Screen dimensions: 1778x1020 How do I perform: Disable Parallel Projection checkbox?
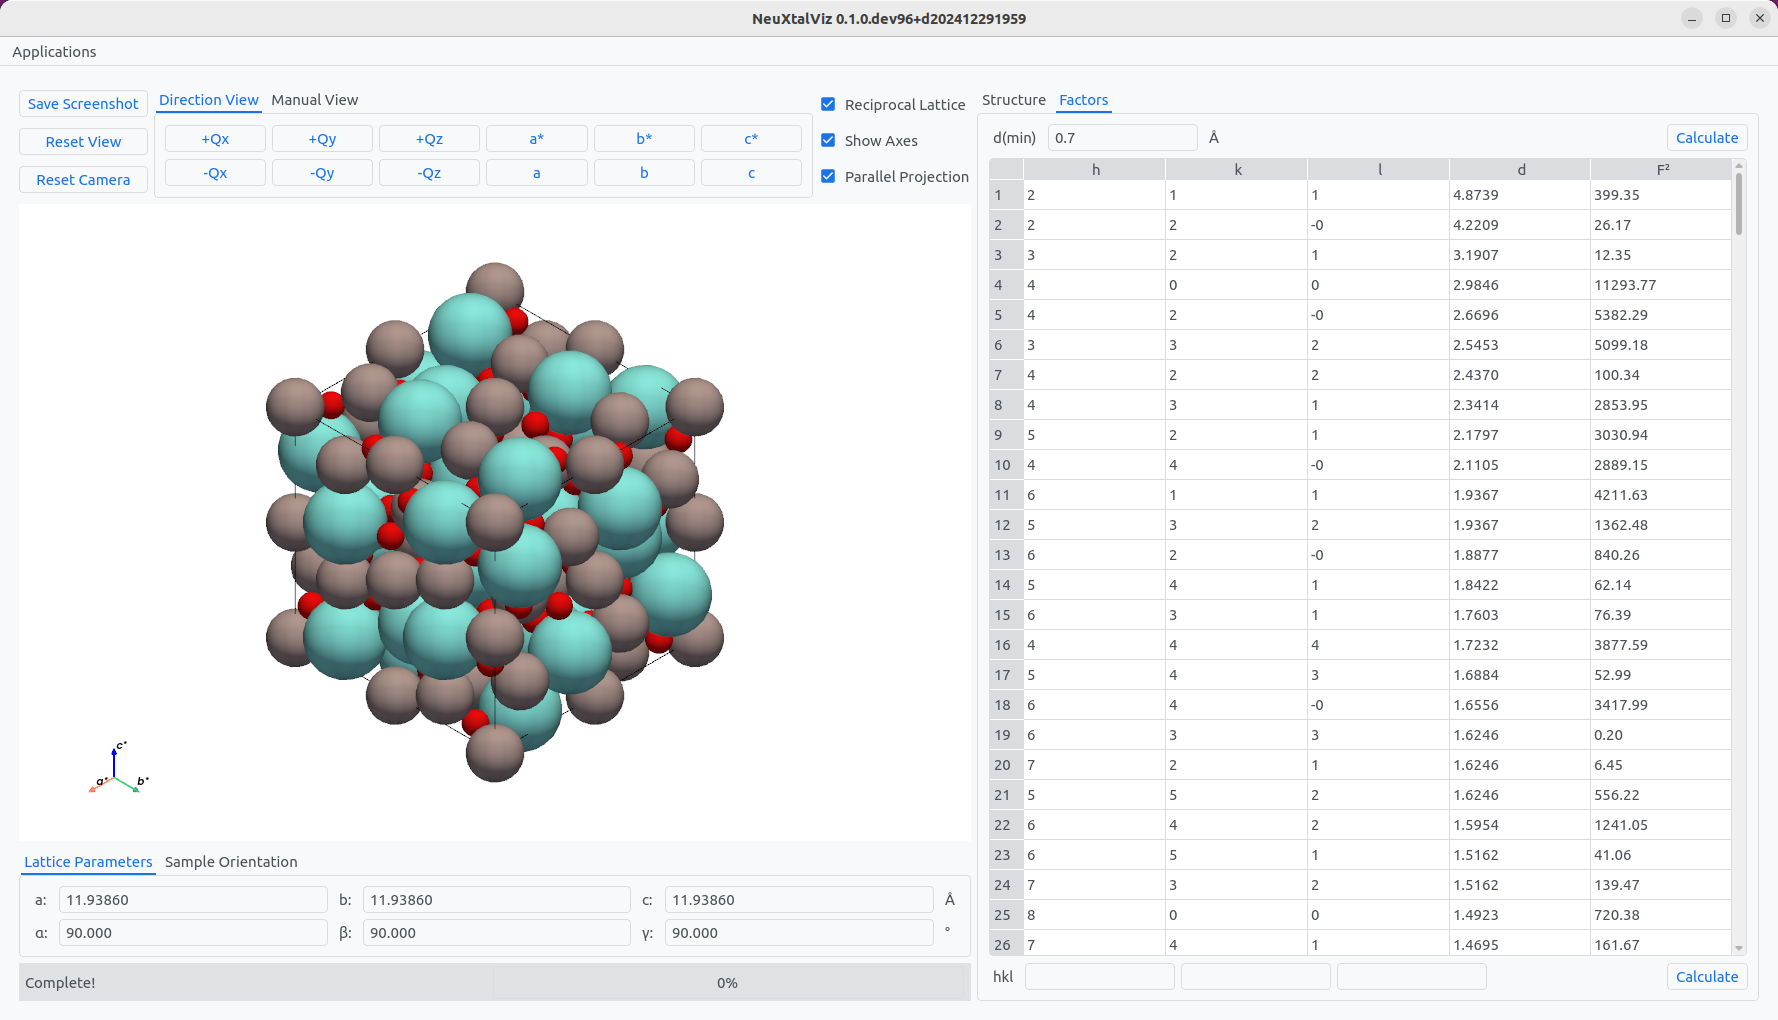[x=828, y=177]
